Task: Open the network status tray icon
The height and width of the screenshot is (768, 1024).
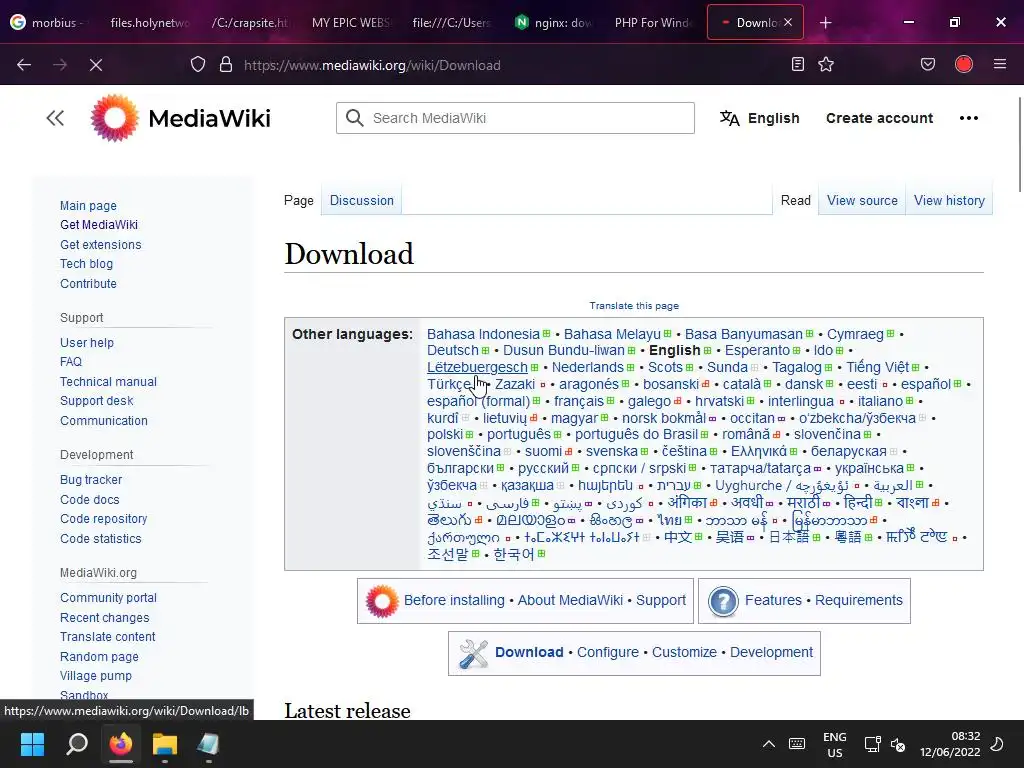Action: 872,744
